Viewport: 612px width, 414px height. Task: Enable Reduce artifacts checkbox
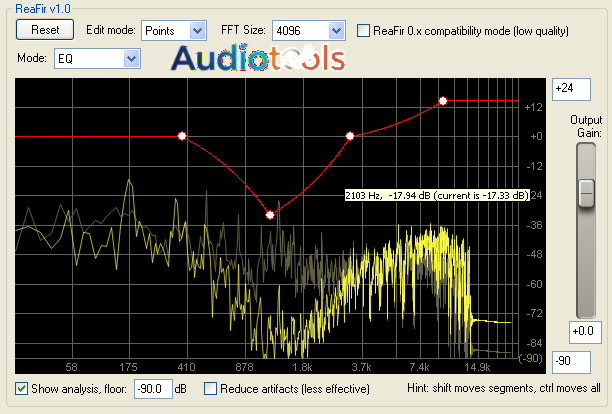tap(210, 389)
